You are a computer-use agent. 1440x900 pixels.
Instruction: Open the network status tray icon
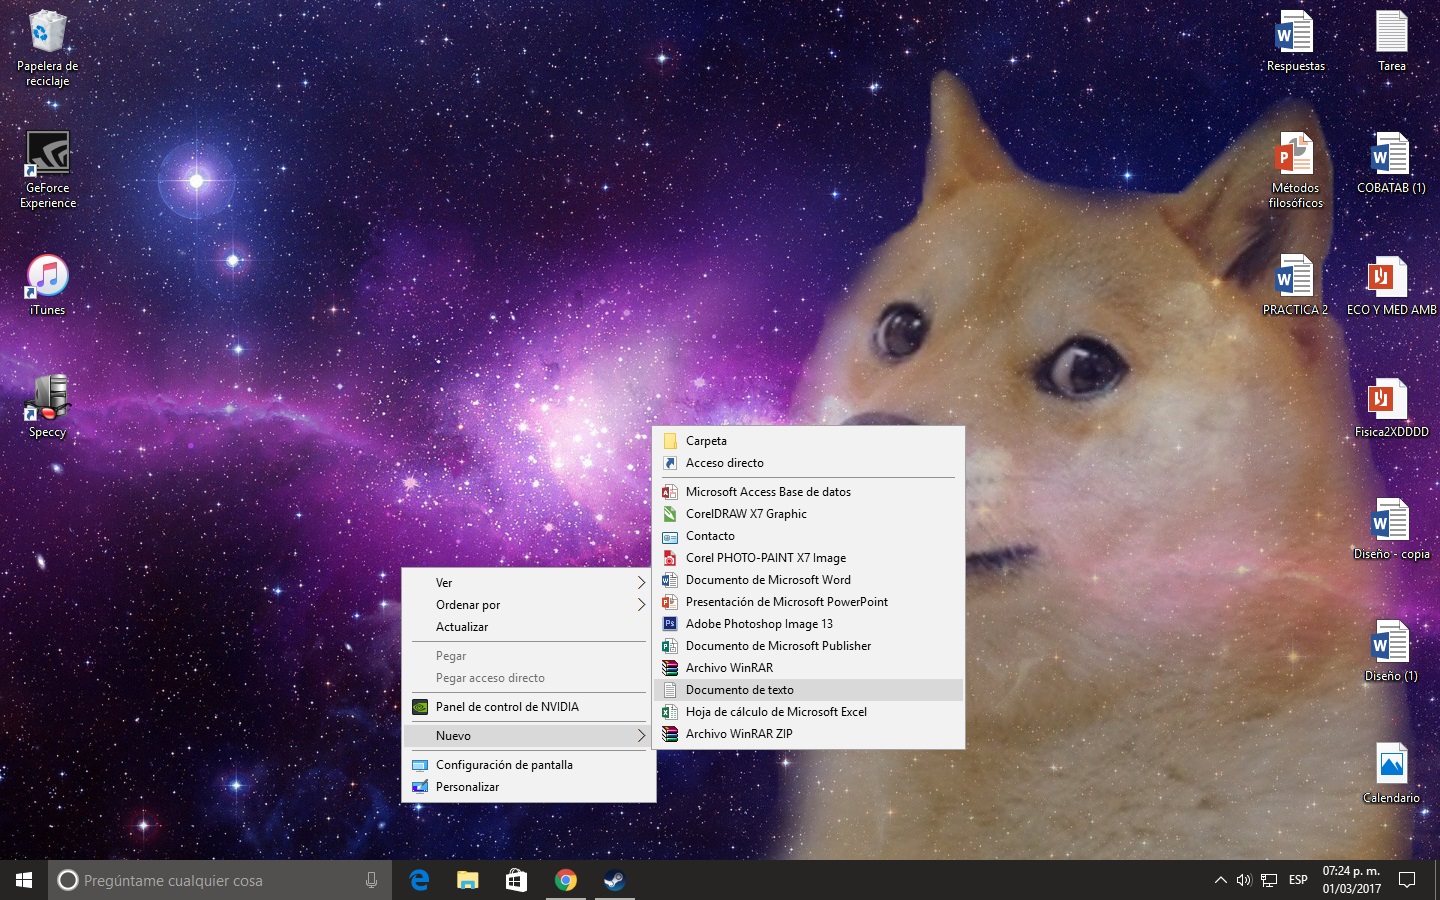pyautogui.click(x=1269, y=880)
